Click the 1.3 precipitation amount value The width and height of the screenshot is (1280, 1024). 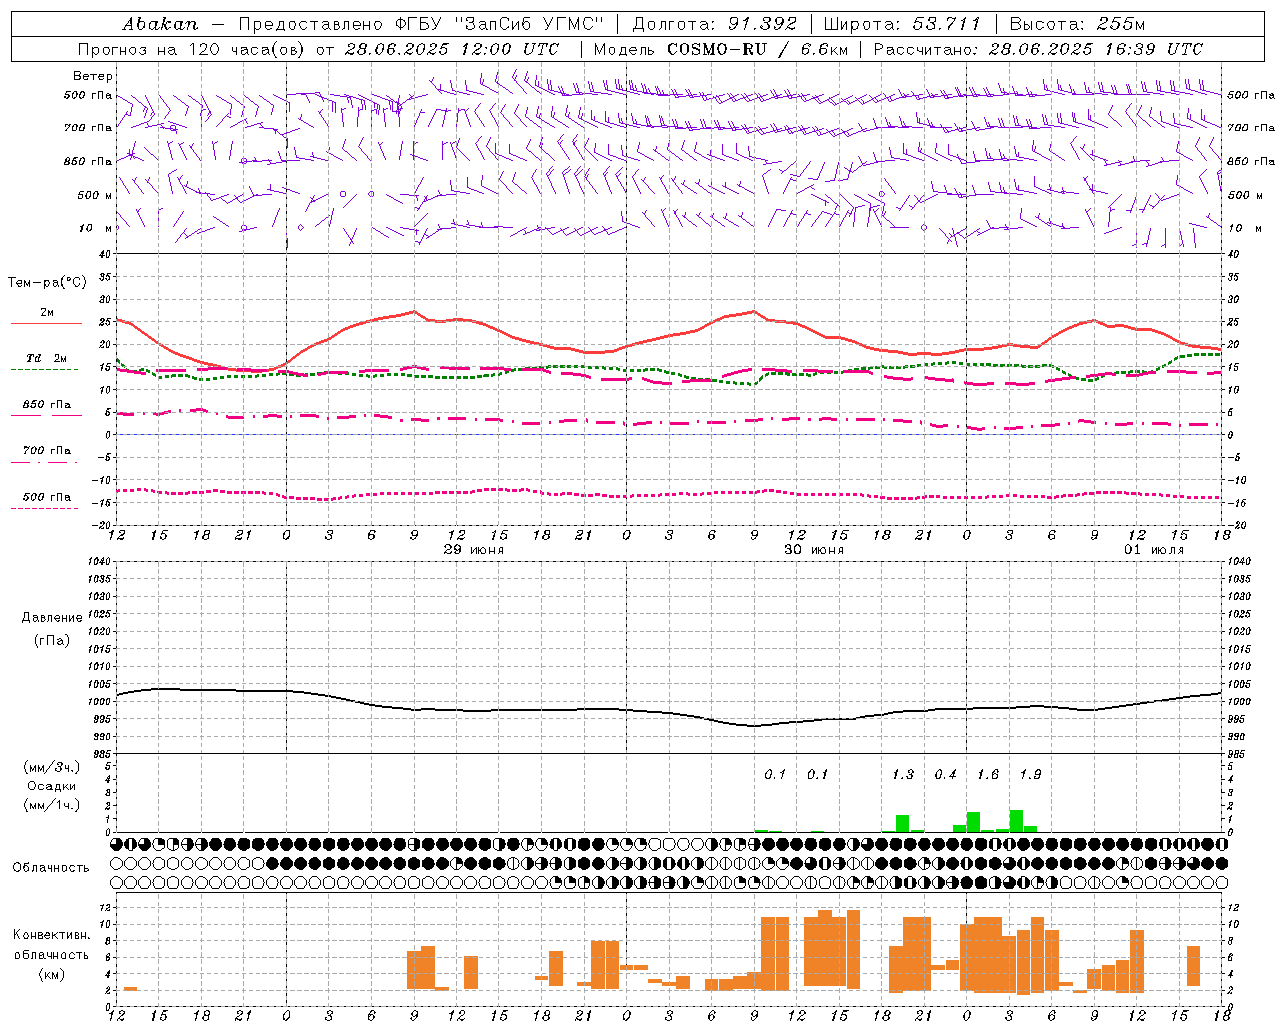pos(903,775)
